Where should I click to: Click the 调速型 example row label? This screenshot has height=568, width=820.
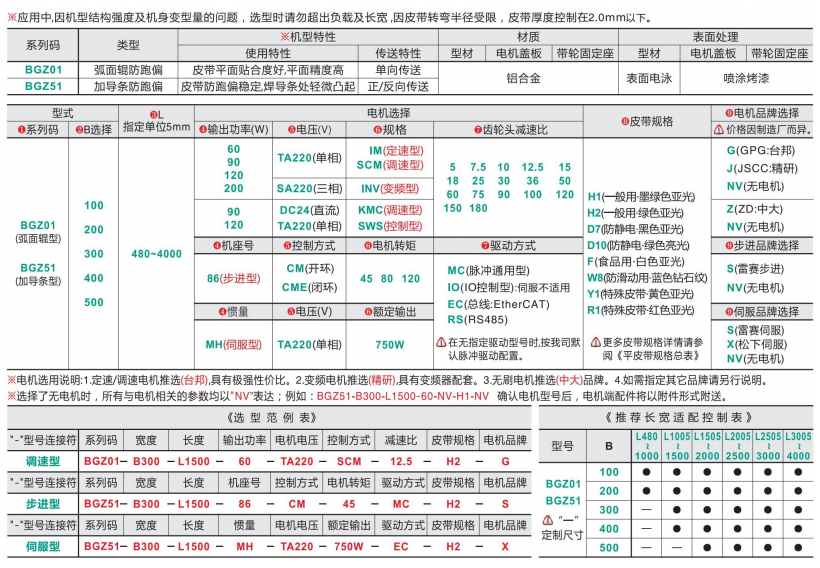[43, 461]
